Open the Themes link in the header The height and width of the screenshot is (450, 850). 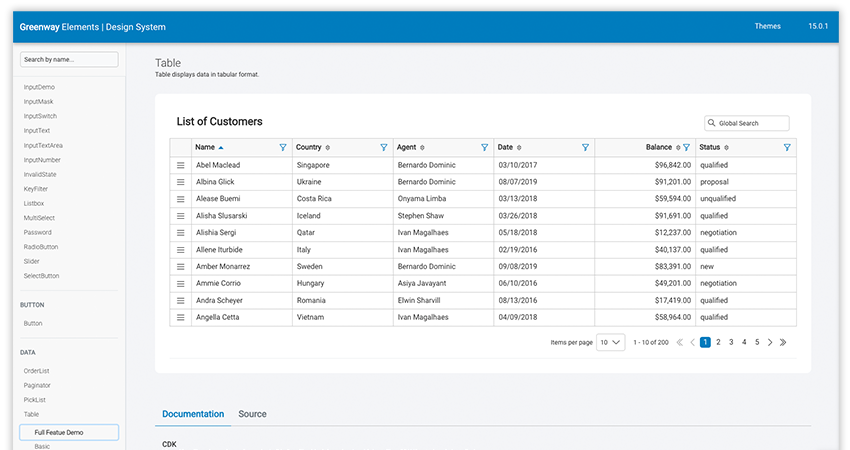click(767, 27)
